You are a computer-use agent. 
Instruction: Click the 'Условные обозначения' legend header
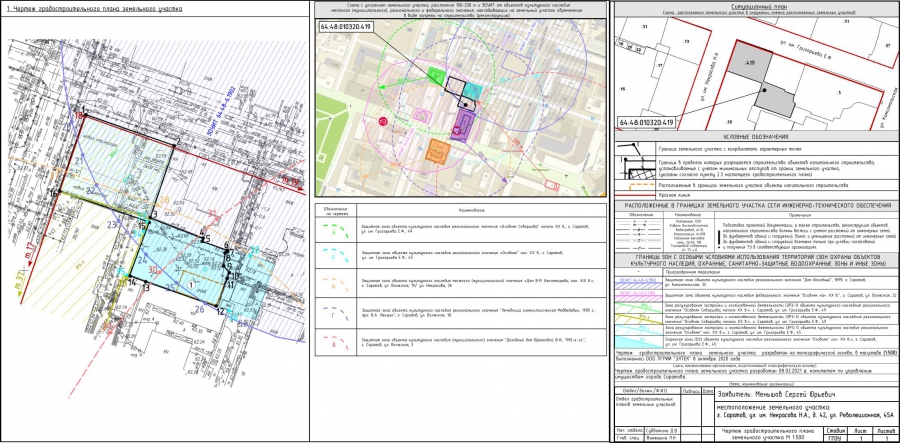pyautogui.click(x=754, y=136)
